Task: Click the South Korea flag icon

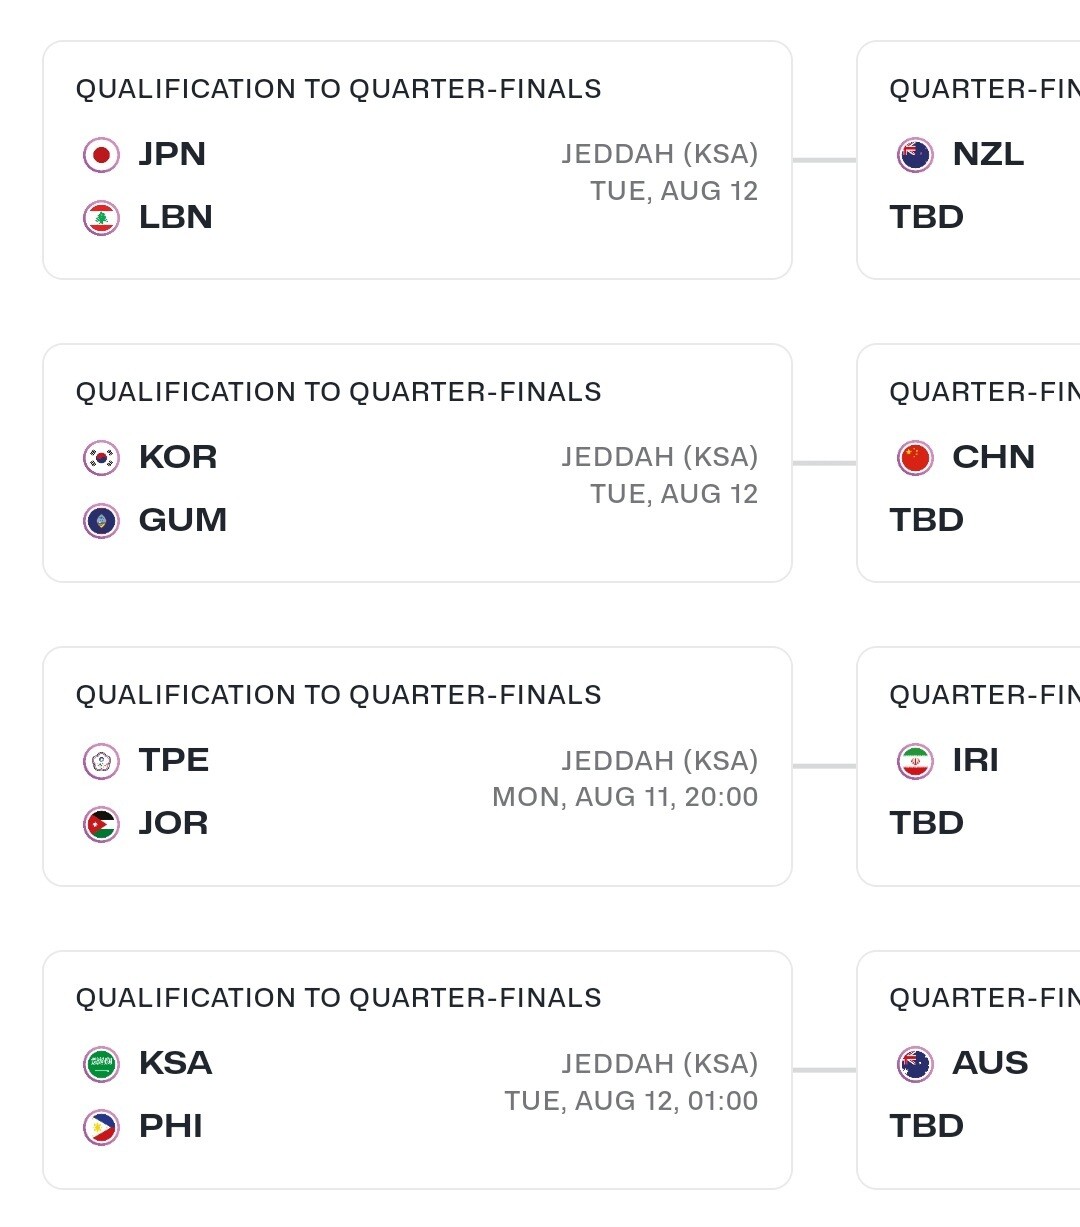Action: (x=101, y=458)
